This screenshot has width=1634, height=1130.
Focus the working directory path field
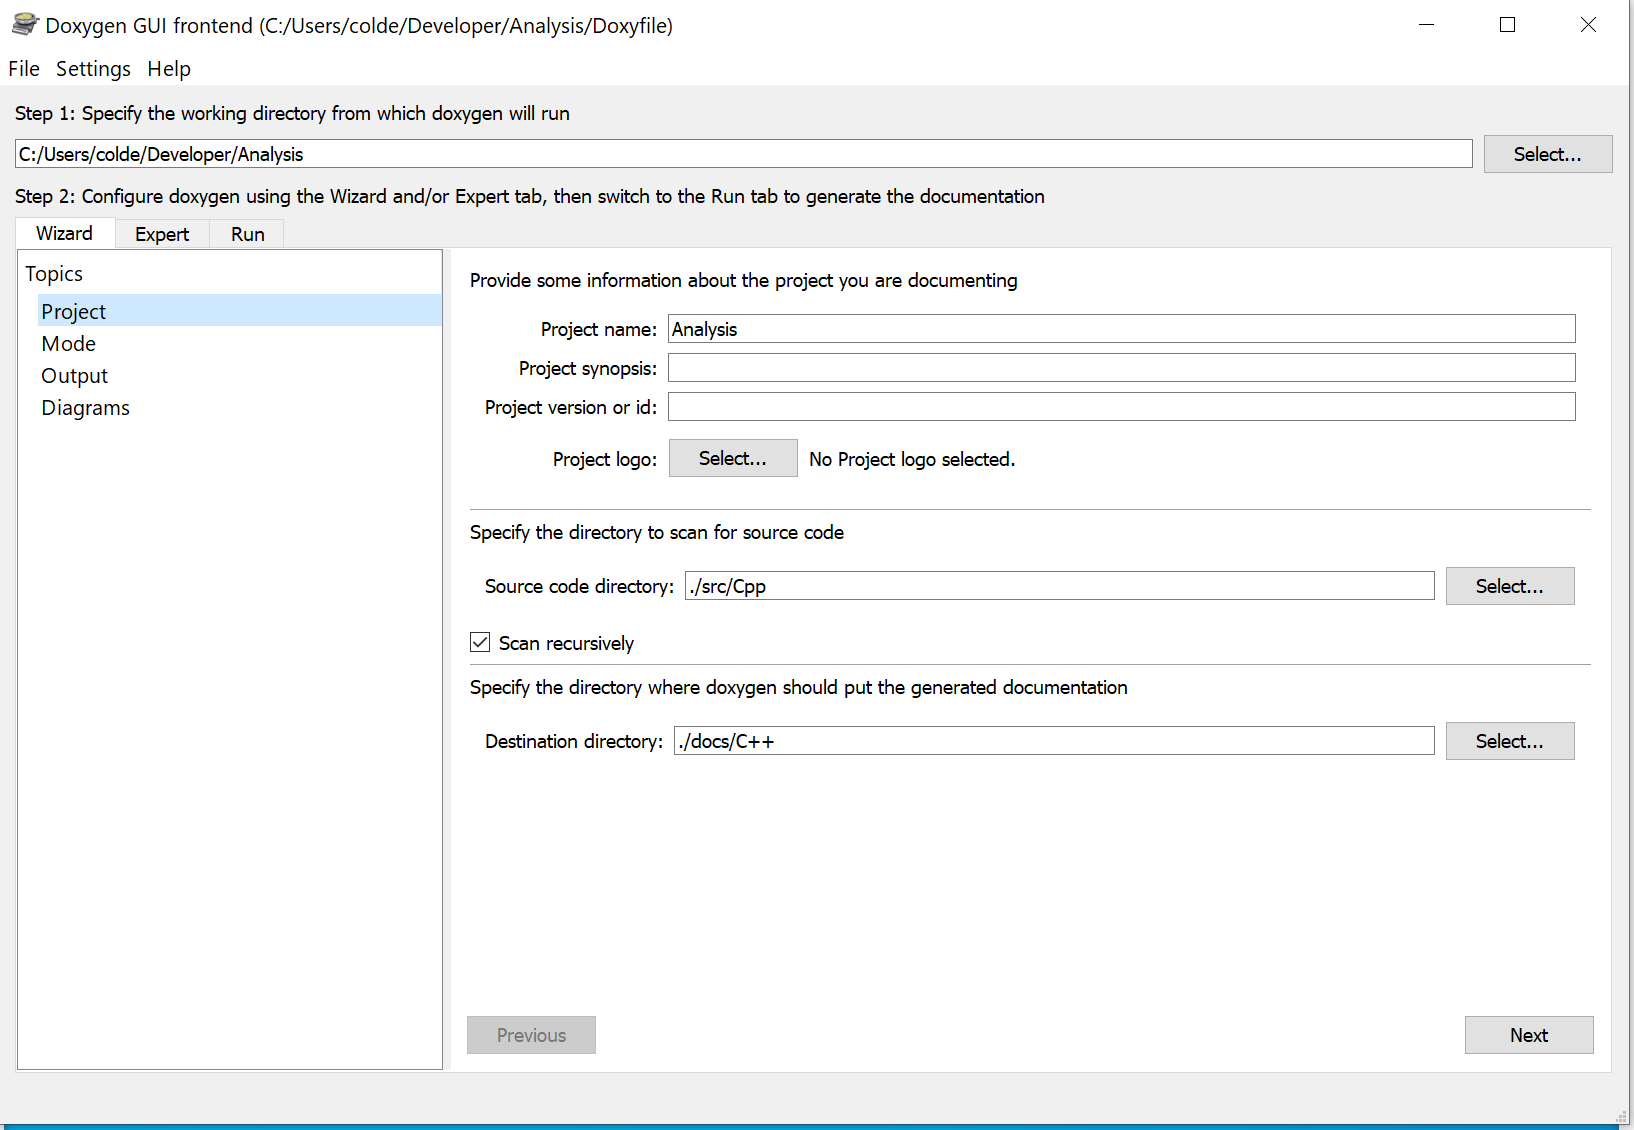pos(744,154)
